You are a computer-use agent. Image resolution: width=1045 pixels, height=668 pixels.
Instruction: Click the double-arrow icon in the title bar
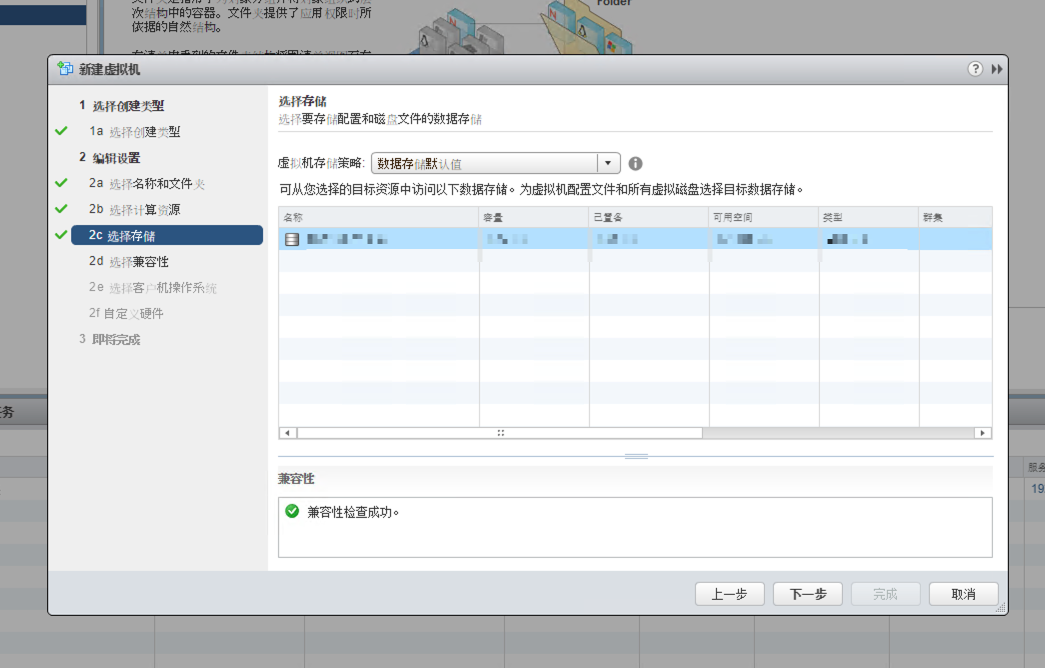996,69
